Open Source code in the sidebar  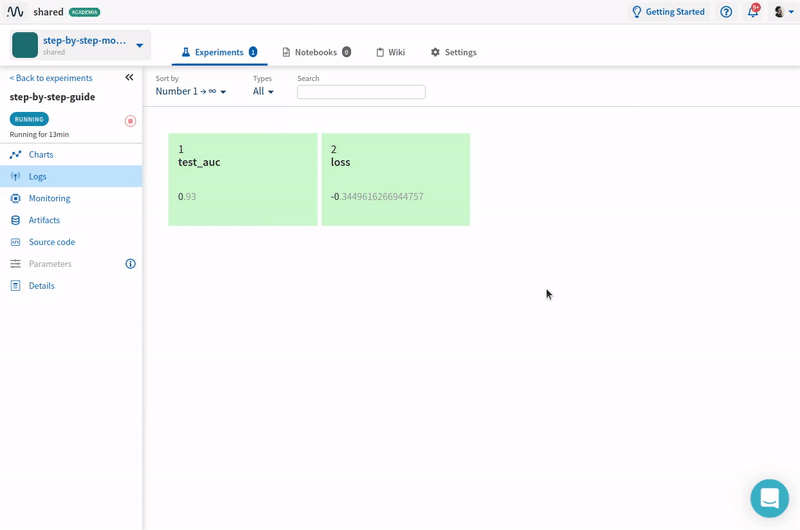71,242
